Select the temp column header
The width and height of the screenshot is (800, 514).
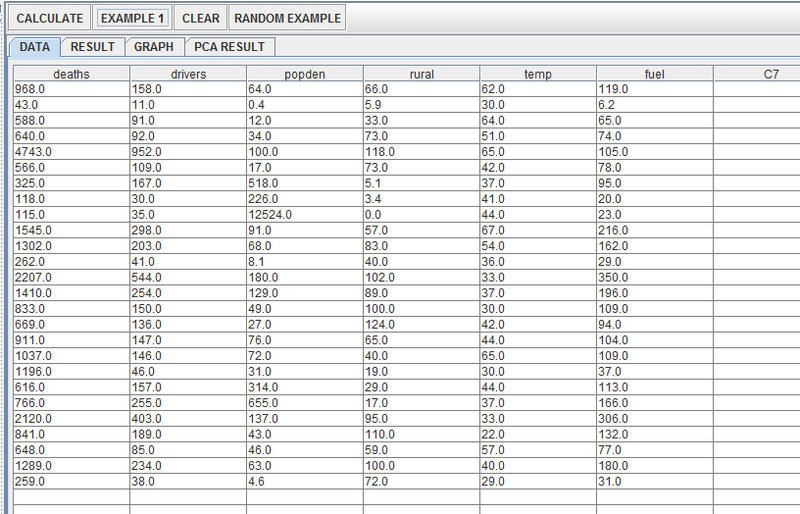[538, 74]
